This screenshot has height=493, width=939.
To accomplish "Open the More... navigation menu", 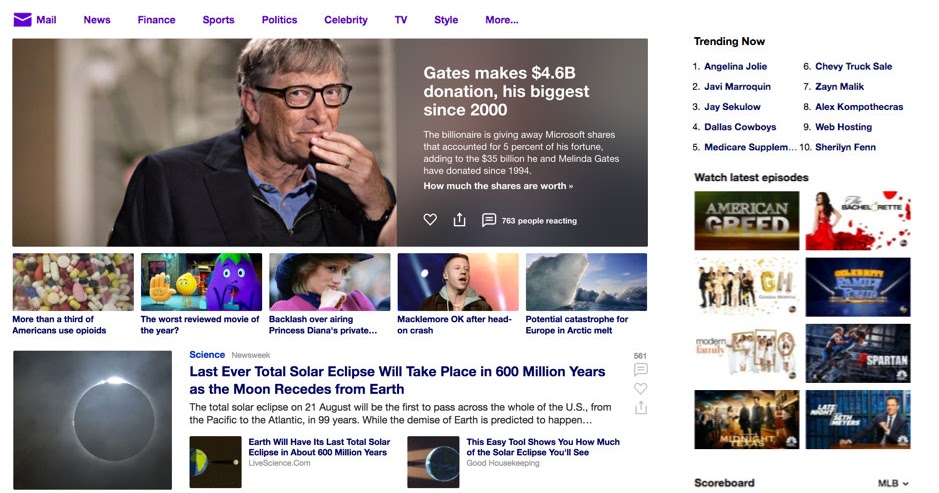I will click(x=502, y=20).
